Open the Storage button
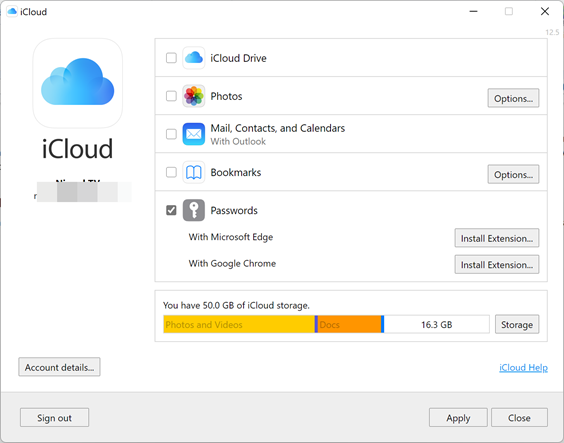 point(517,324)
